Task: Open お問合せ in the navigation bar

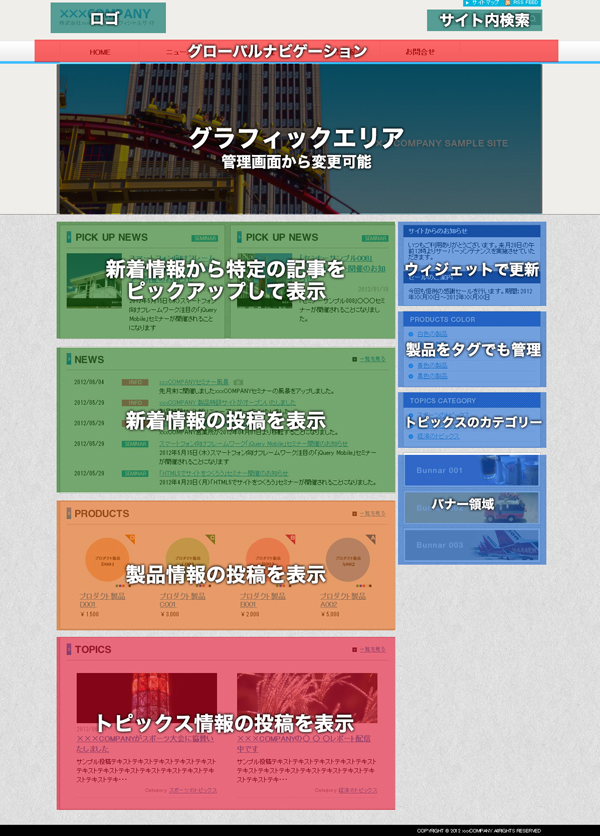Action: pos(420,52)
